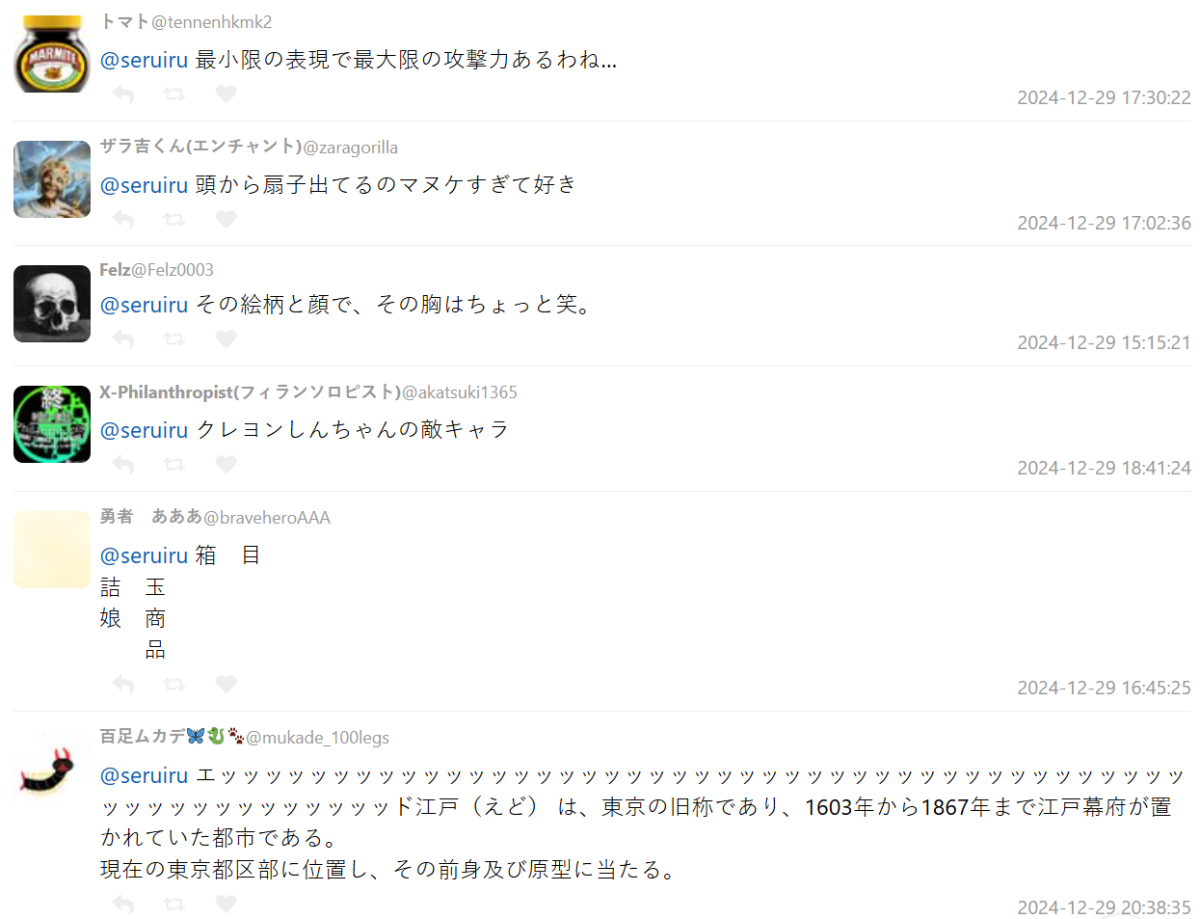
Task: Retweet the mukade_100legs post
Action: (x=174, y=905)
